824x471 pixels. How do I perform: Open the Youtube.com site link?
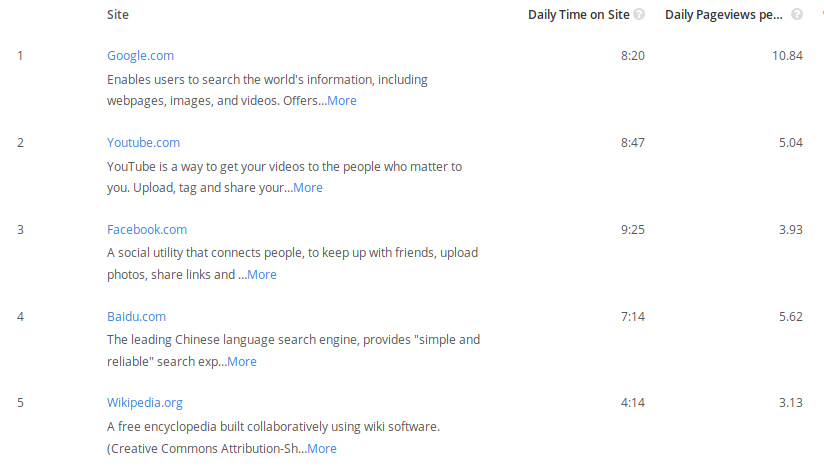(x=143, y=142)
